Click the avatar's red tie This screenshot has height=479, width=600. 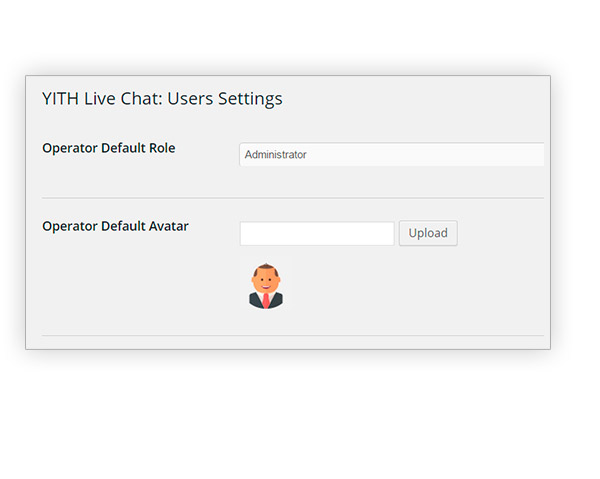(266, 301)
